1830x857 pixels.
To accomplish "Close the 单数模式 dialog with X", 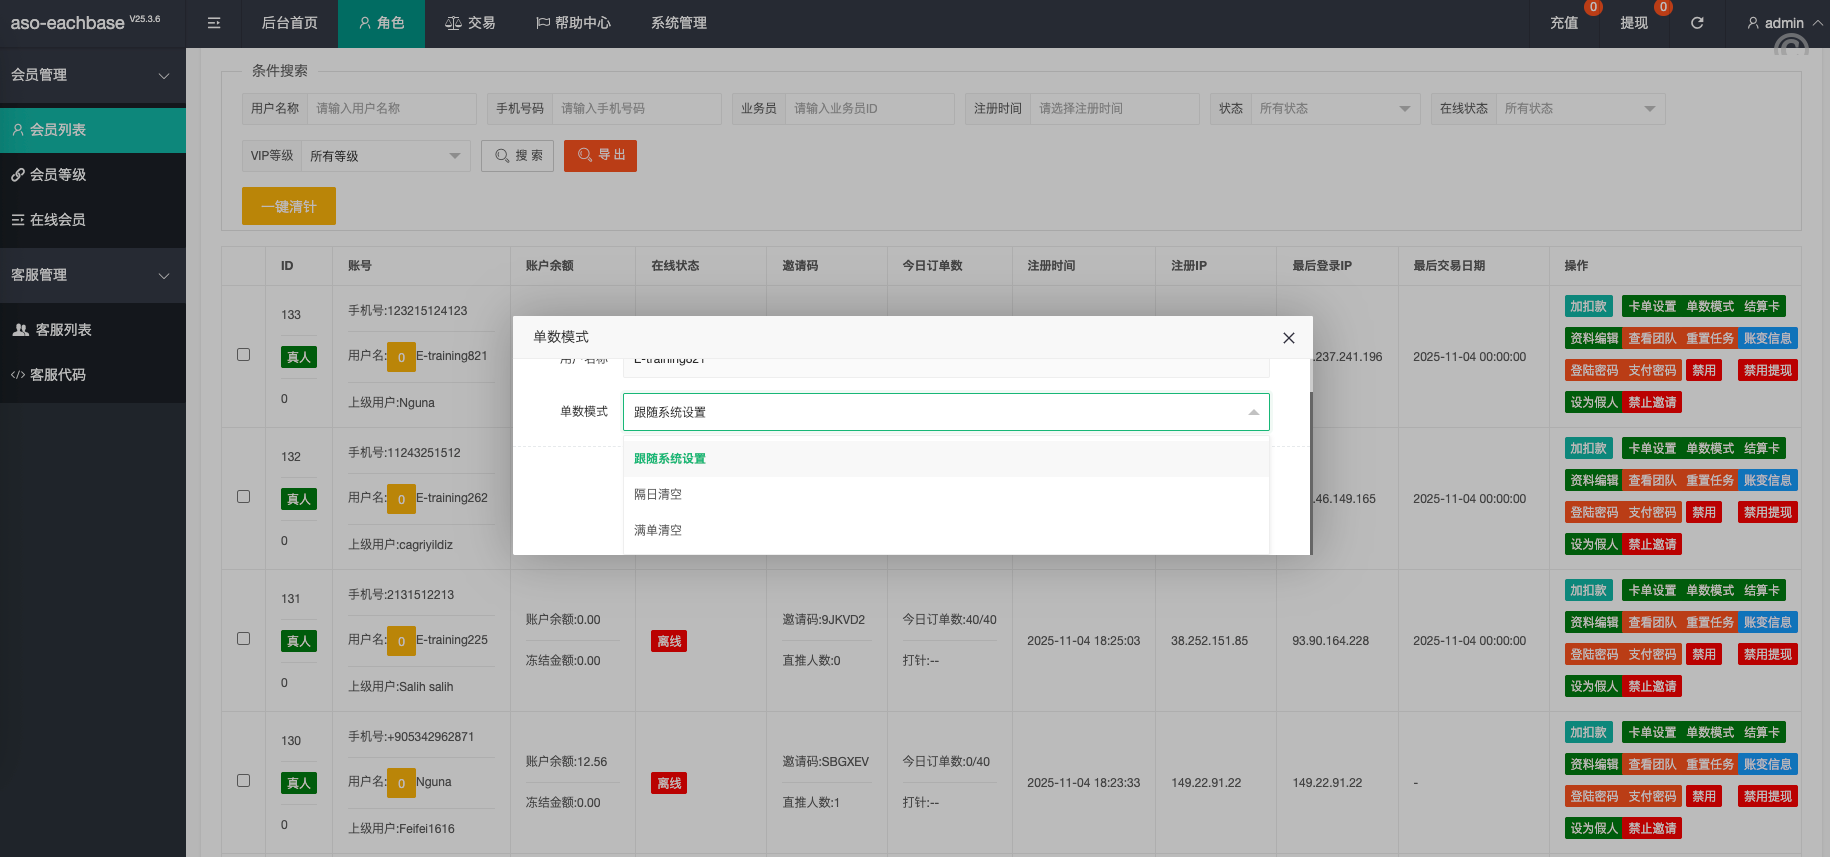I will (x=1288, y=338).
